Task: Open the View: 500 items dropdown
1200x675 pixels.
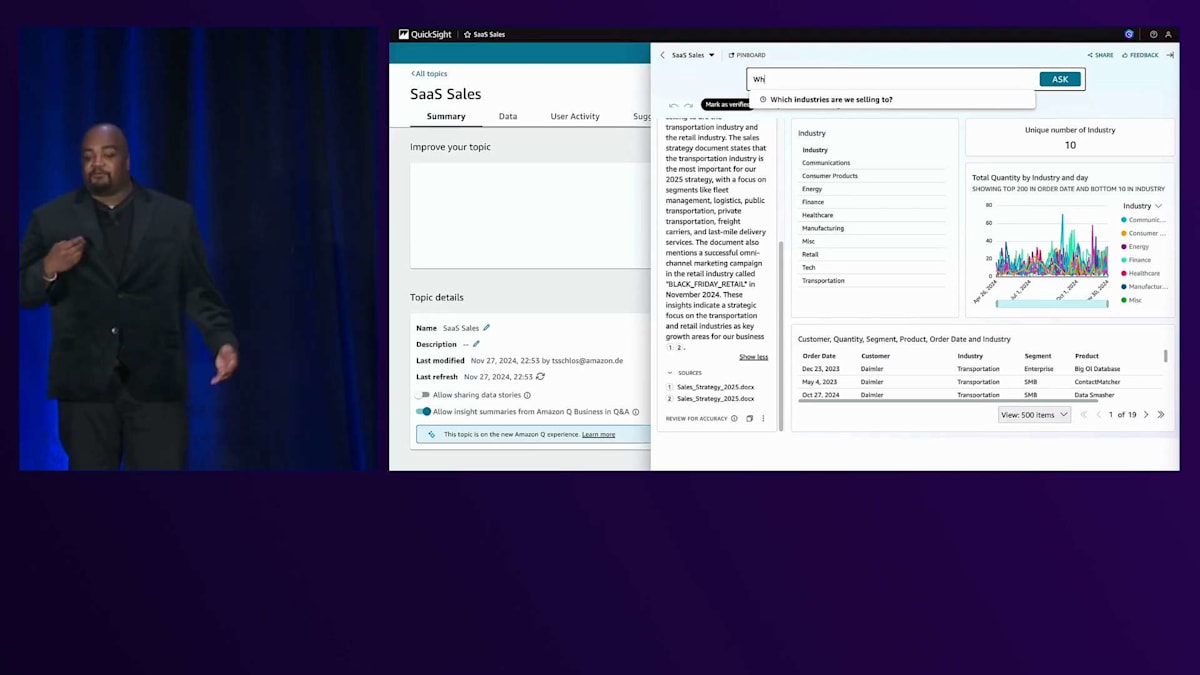Action: pyautogui.click(x=1034, y=414)
